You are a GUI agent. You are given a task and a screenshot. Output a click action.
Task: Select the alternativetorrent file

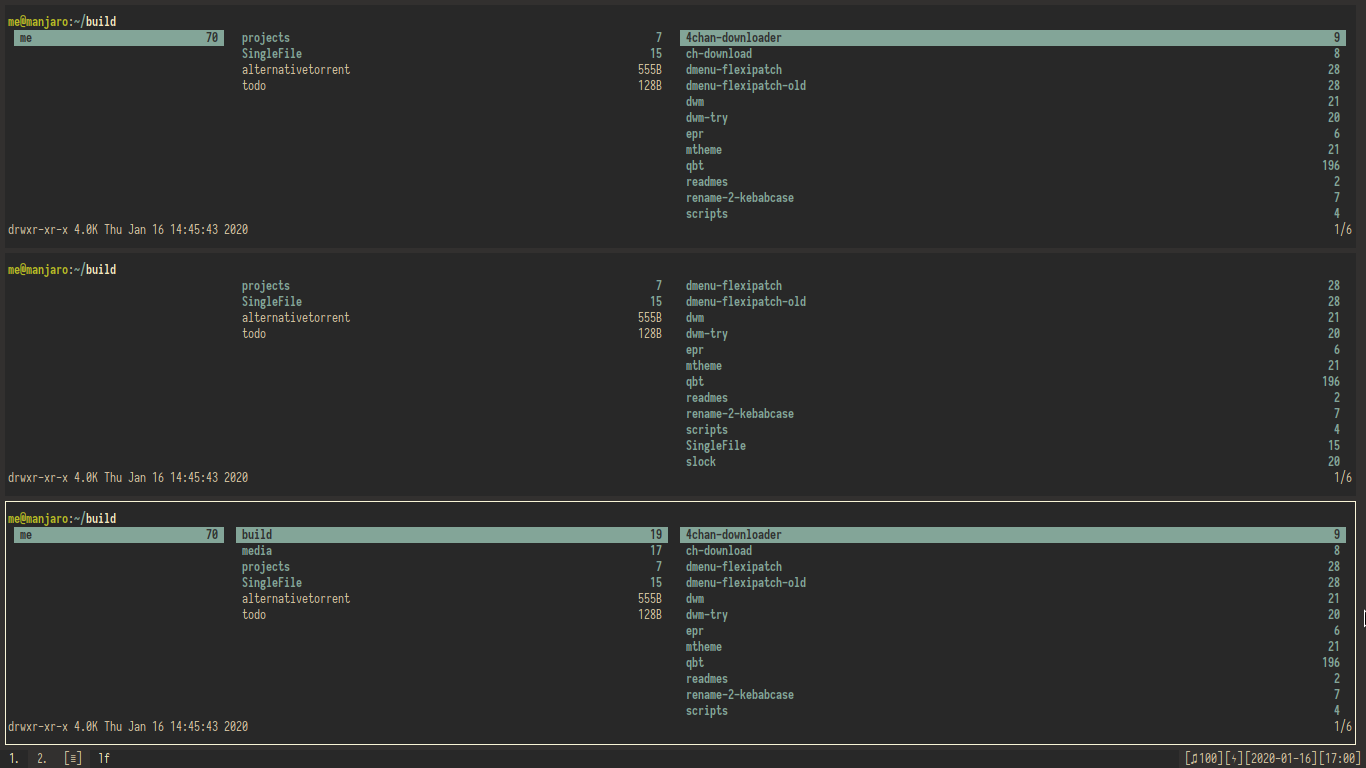point(295,69)
